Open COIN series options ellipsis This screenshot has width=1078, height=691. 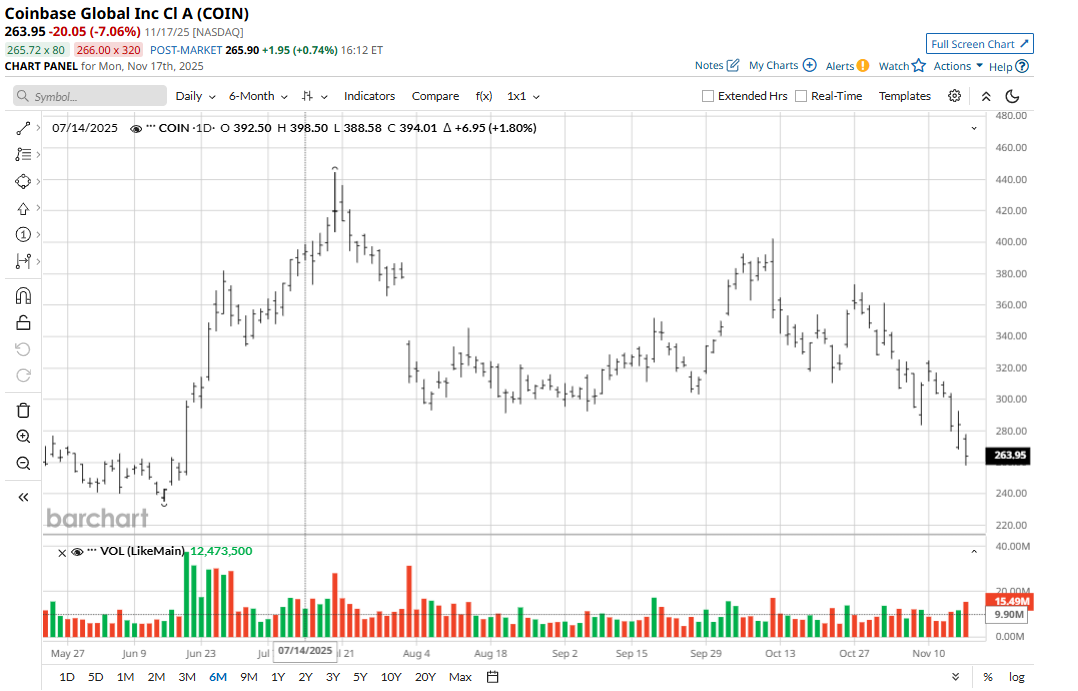[151, 127]
